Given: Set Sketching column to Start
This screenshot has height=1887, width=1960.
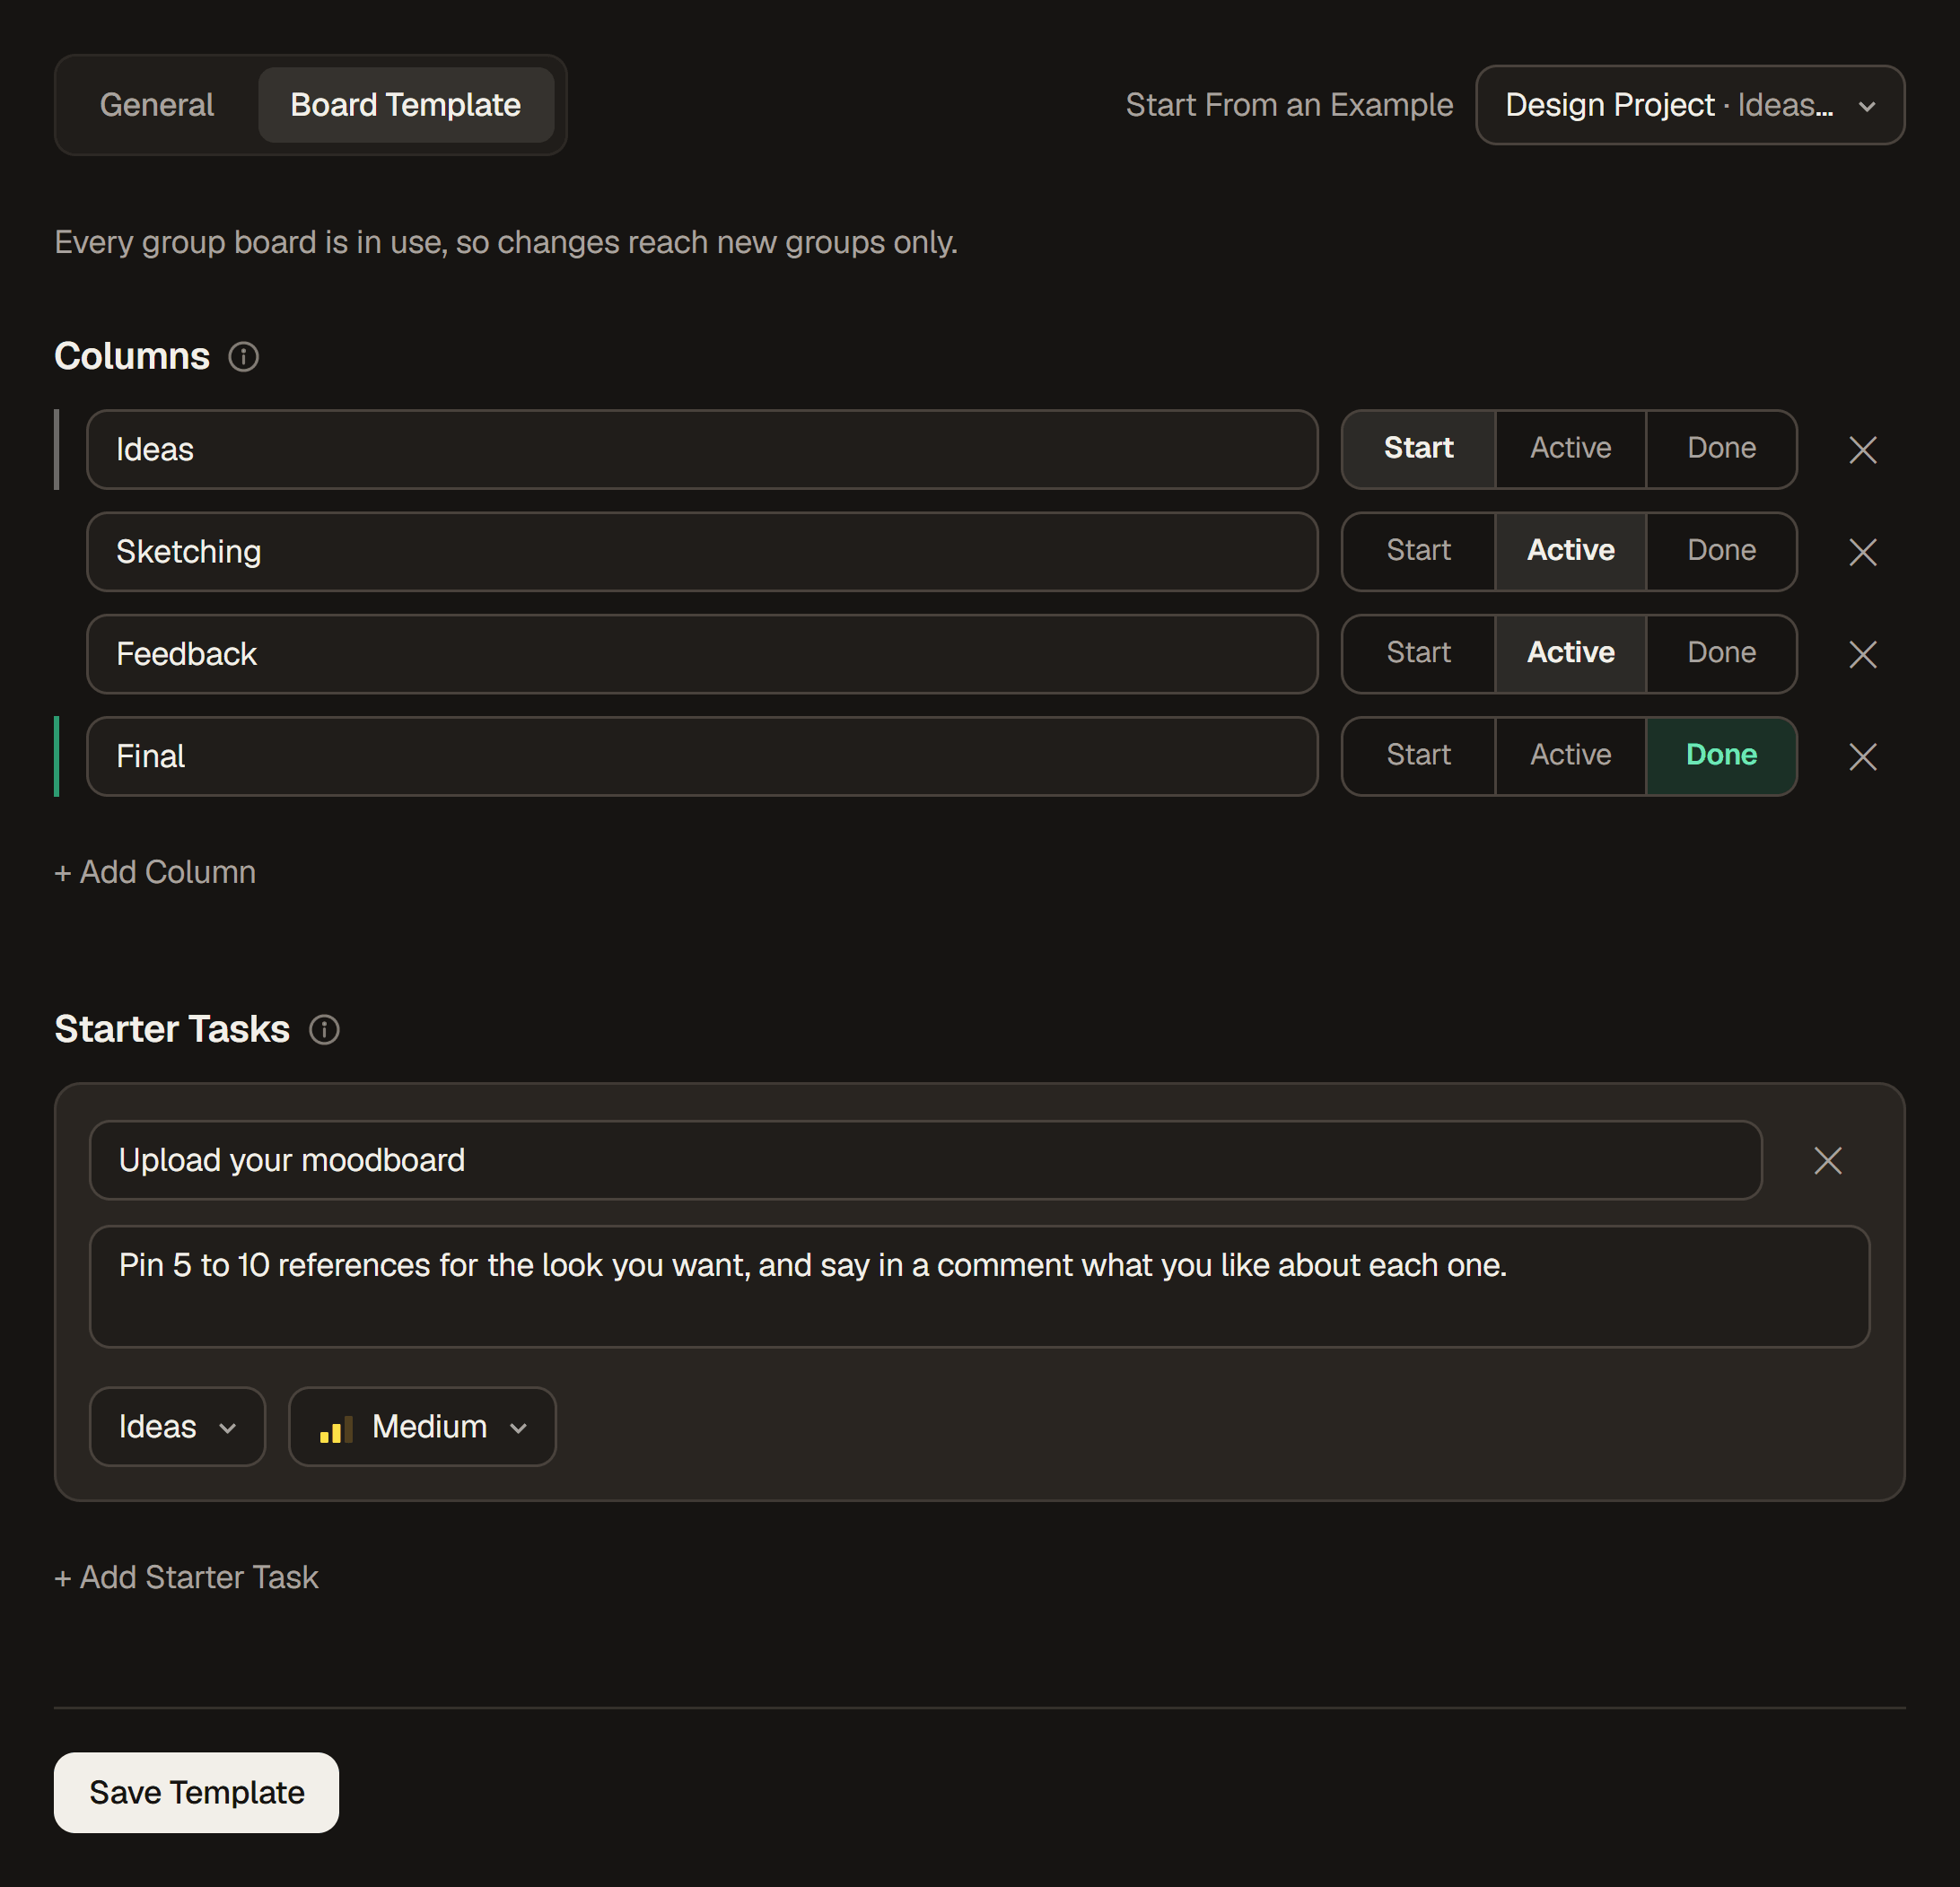Looking at the screenshot, I should (x=1418, y=551).
